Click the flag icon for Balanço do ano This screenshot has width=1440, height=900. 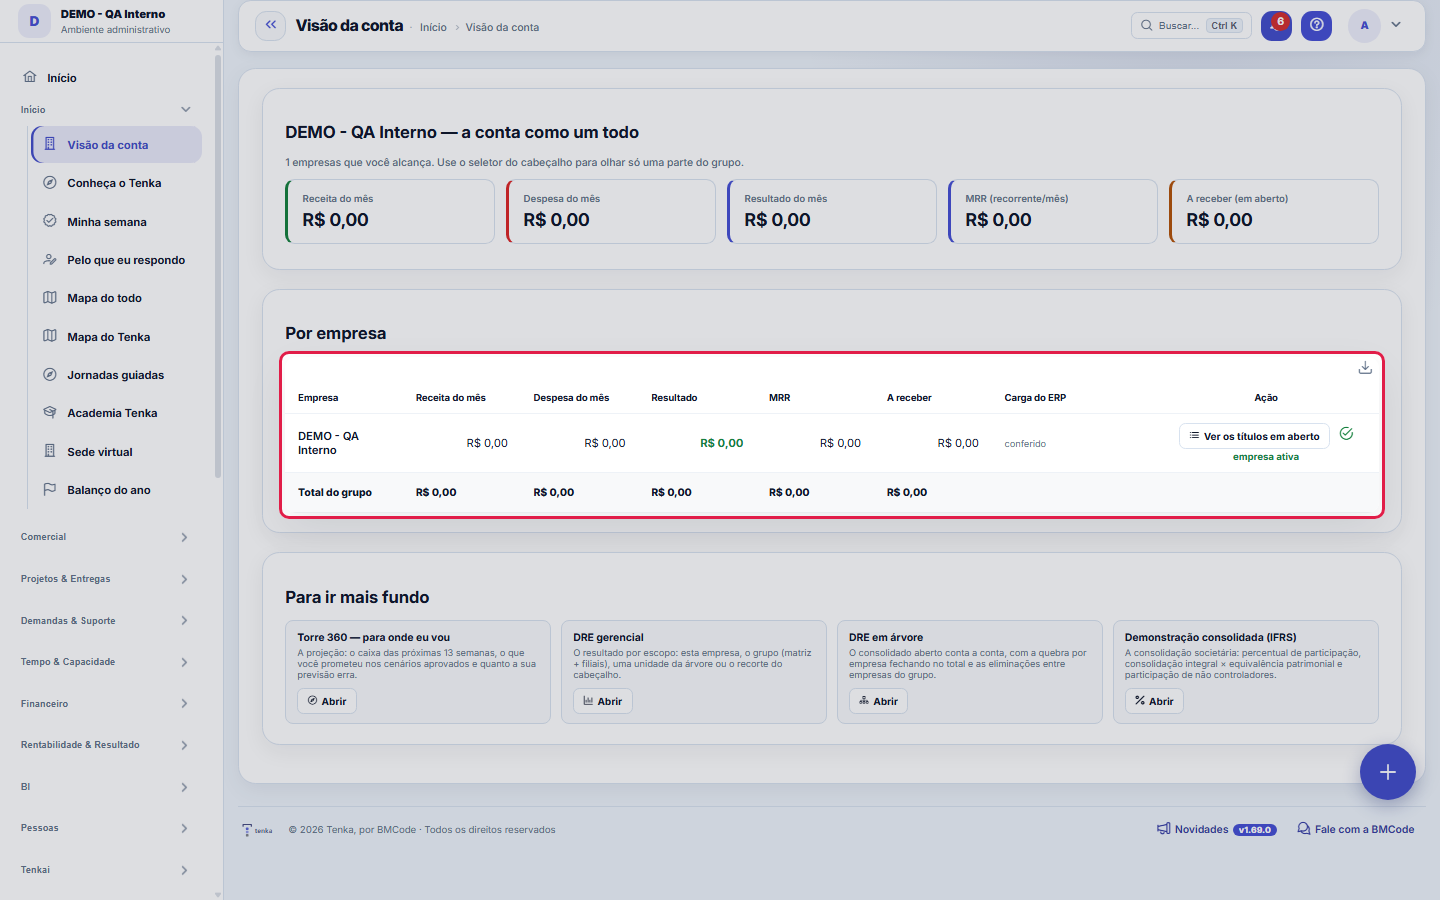(50, 490)
